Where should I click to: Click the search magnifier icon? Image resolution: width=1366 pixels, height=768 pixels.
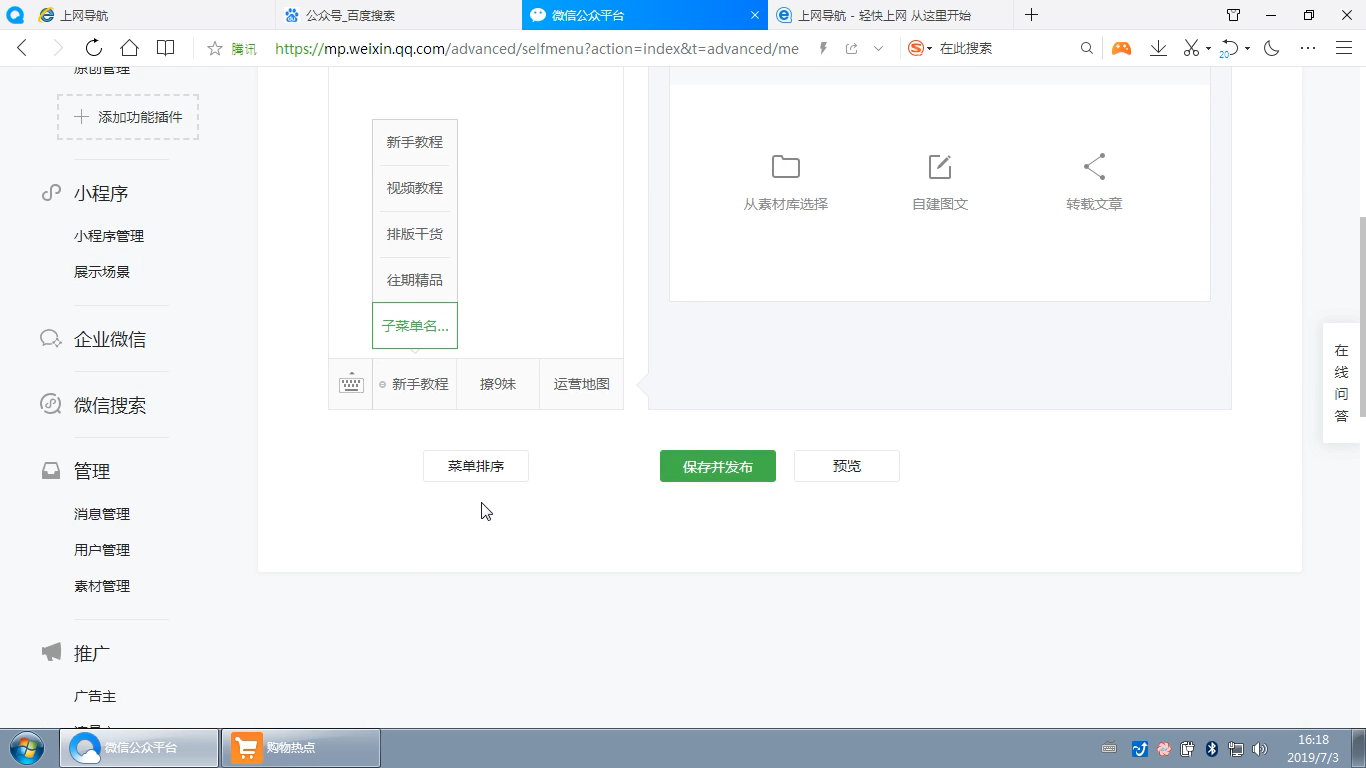coord(1087,48)
